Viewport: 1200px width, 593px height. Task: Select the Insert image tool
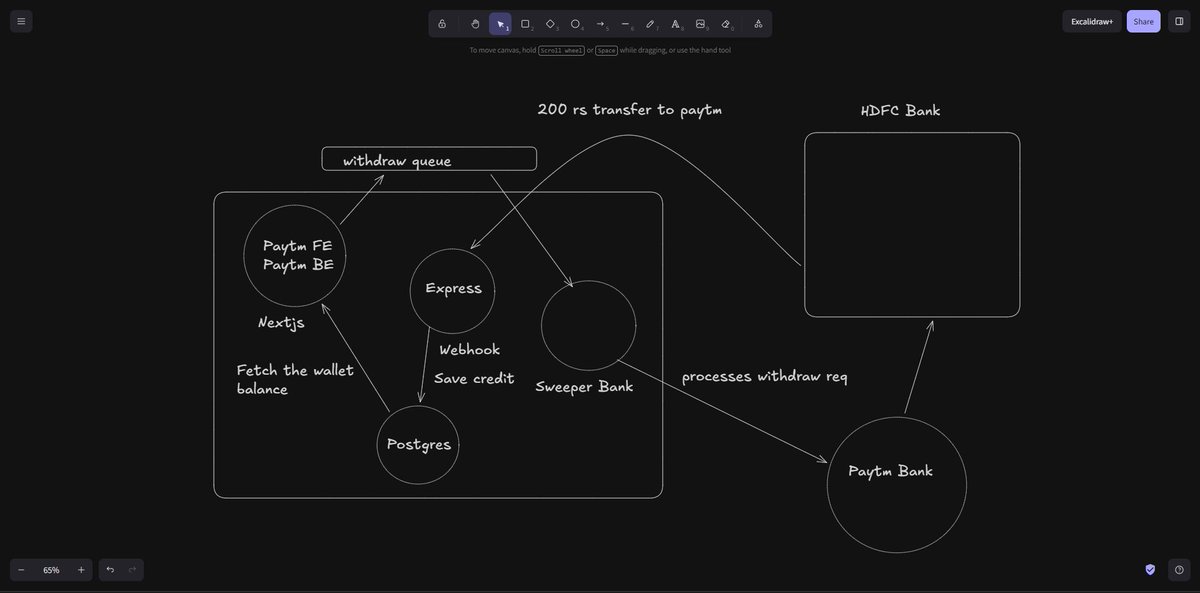pos(700,23)
